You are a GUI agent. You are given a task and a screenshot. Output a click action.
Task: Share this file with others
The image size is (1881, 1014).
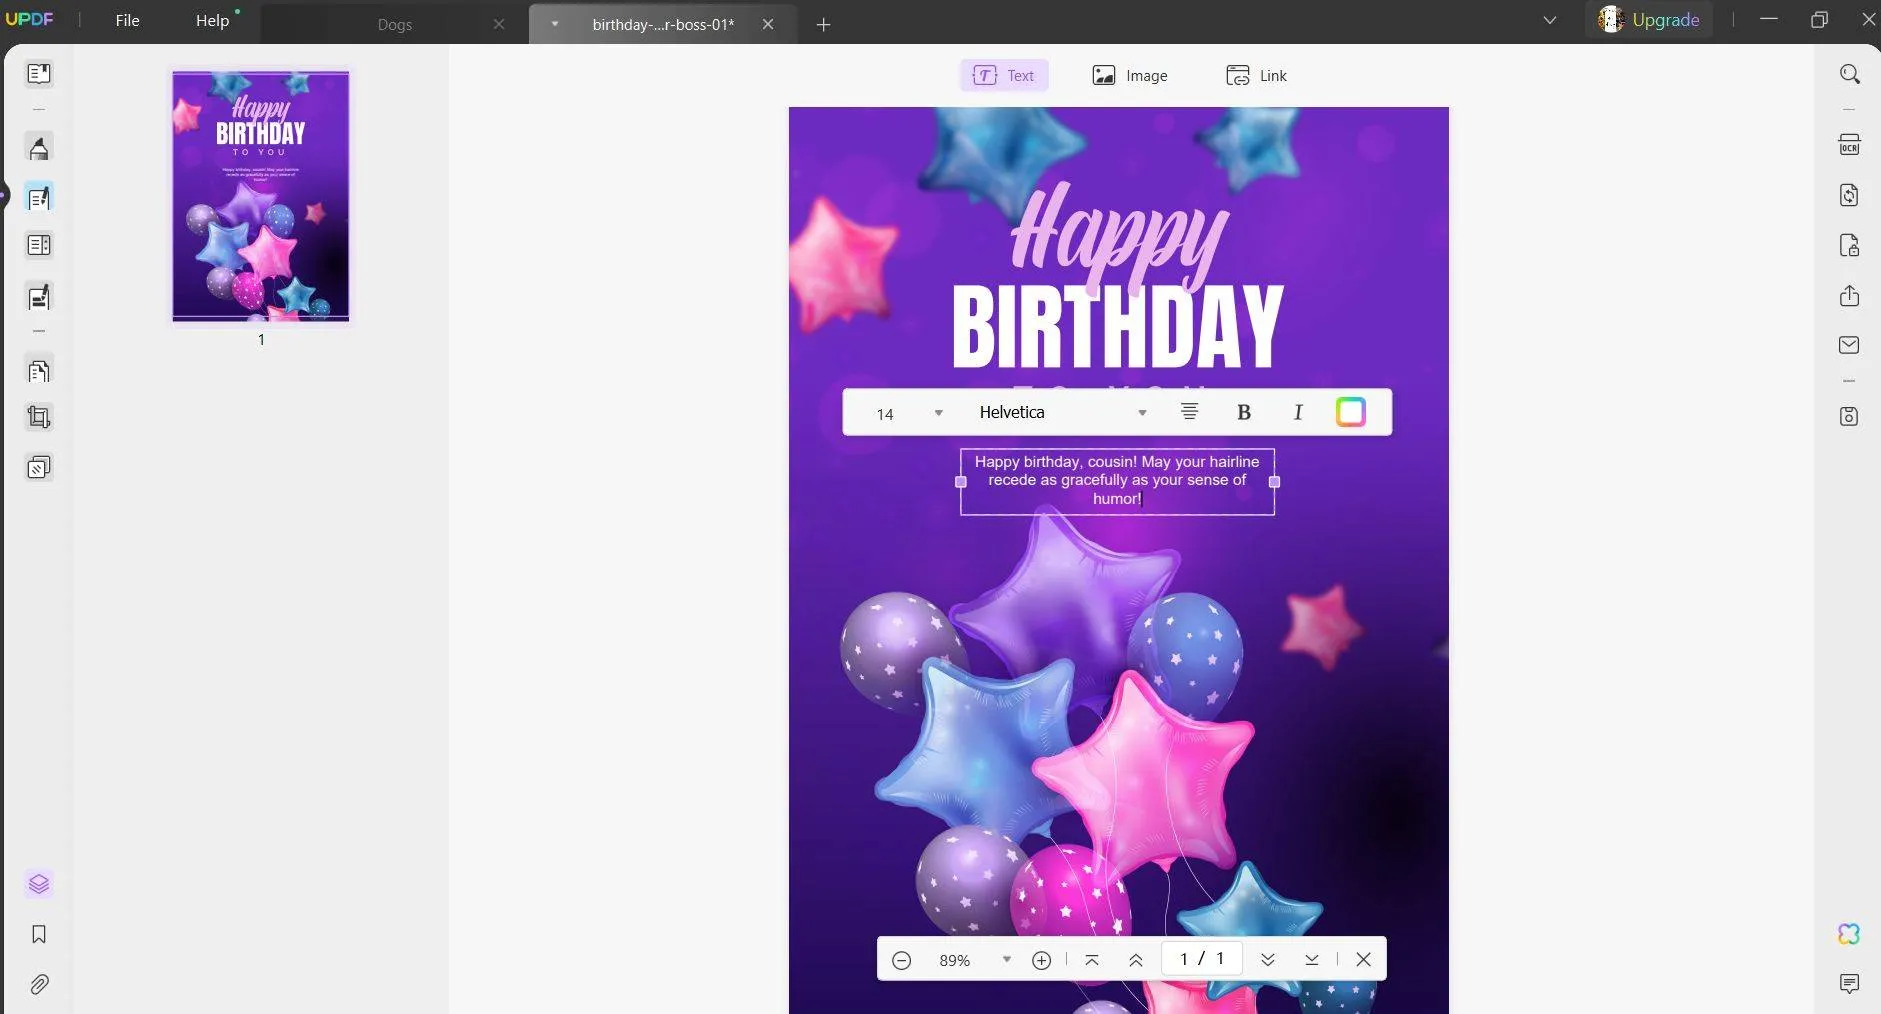point(1850,295)
